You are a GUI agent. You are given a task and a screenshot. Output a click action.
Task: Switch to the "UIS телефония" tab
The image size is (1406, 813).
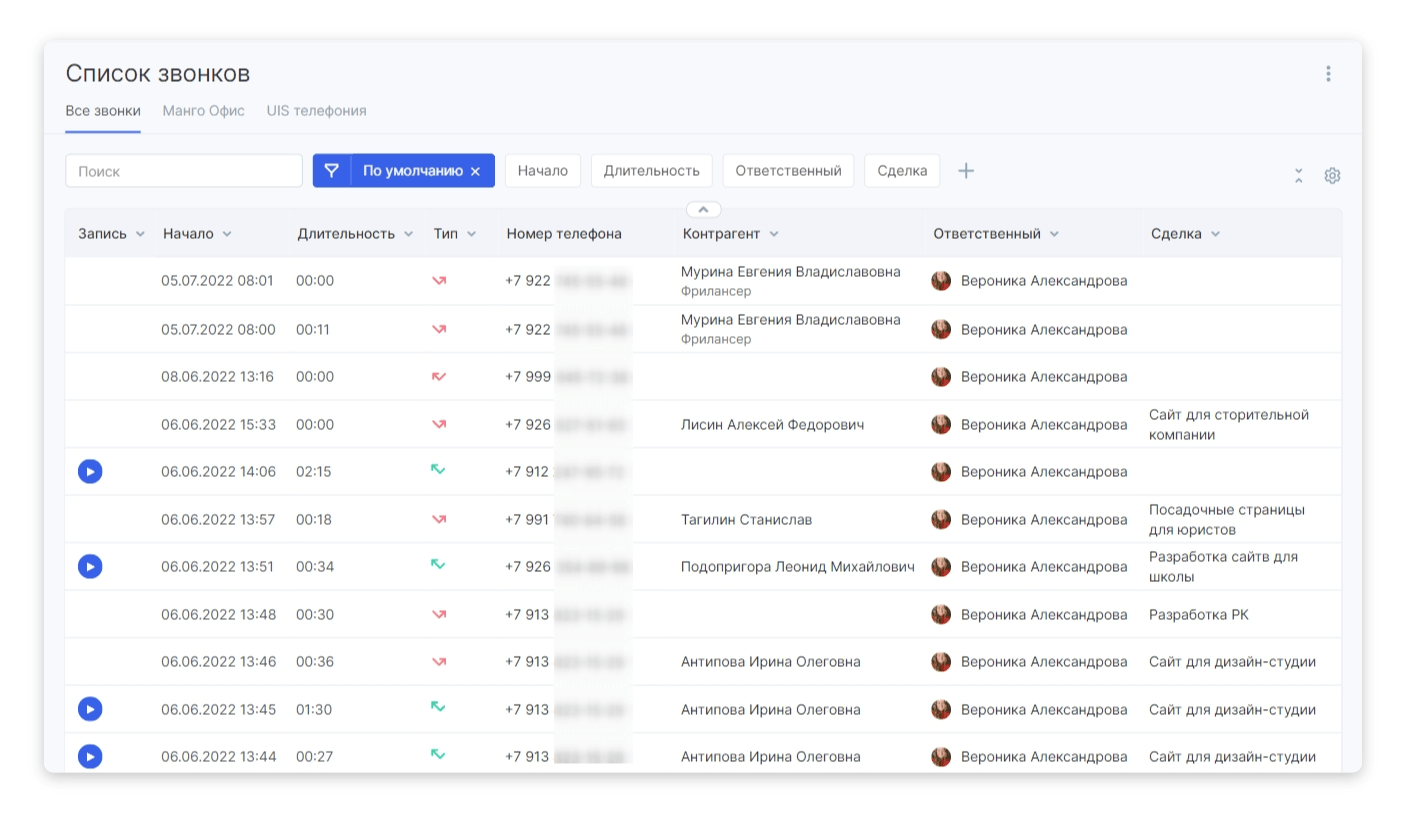[x=316, y=110]
